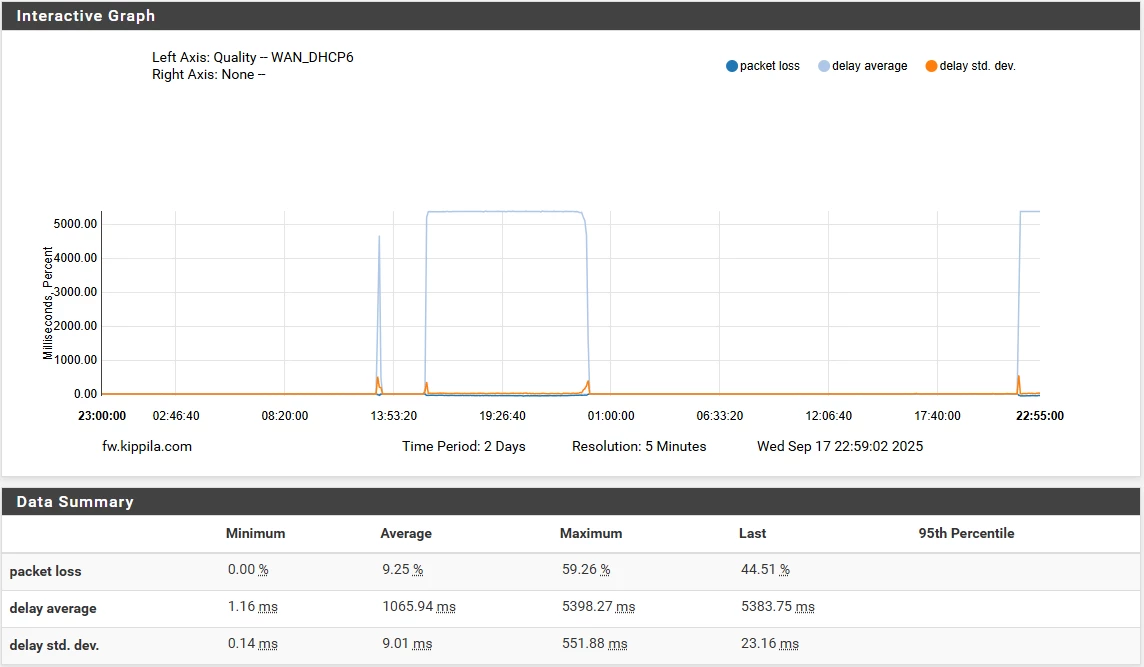The image size is (1144, 667).
Task: Click the packet loss row label
Action: 45,571
